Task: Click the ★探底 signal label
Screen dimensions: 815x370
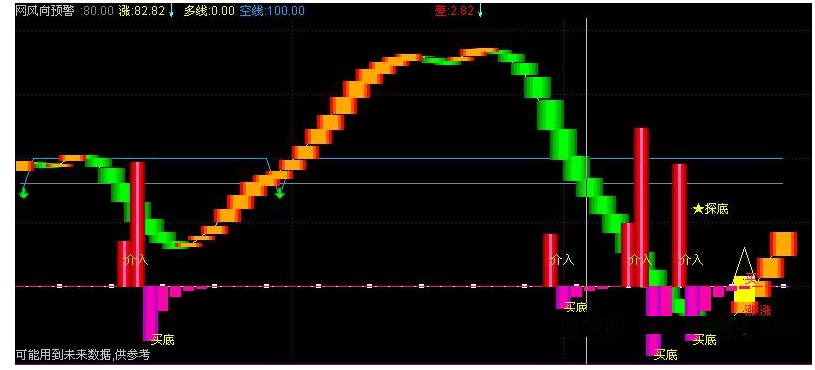Action: coord(711,209)
